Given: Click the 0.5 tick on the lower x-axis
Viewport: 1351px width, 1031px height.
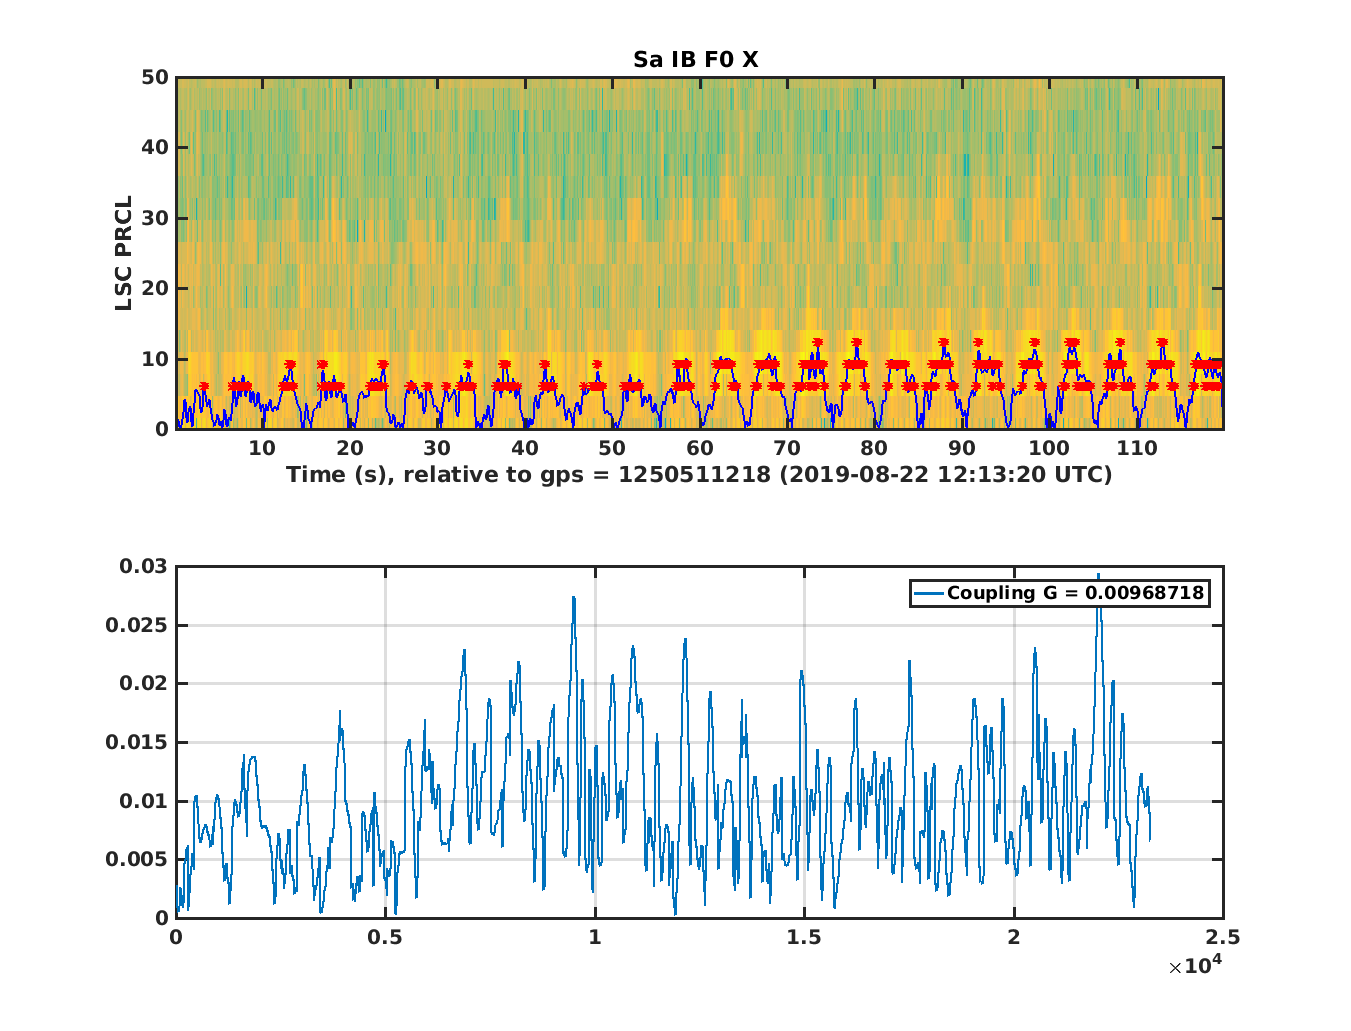Looking at the screenshot, I should 385,937.
